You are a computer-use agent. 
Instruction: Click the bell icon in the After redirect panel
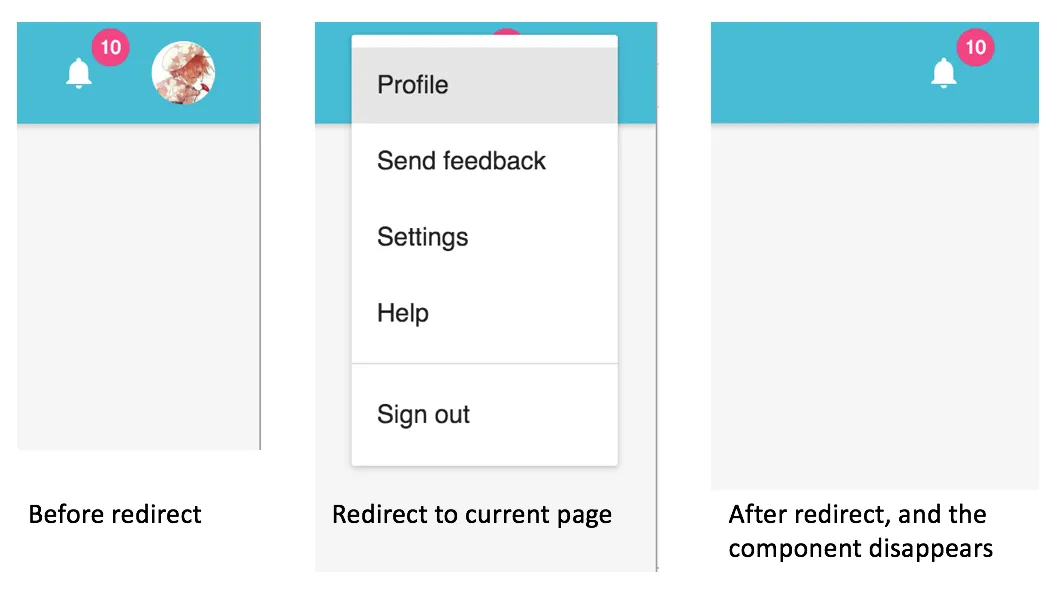pos(944,73)
